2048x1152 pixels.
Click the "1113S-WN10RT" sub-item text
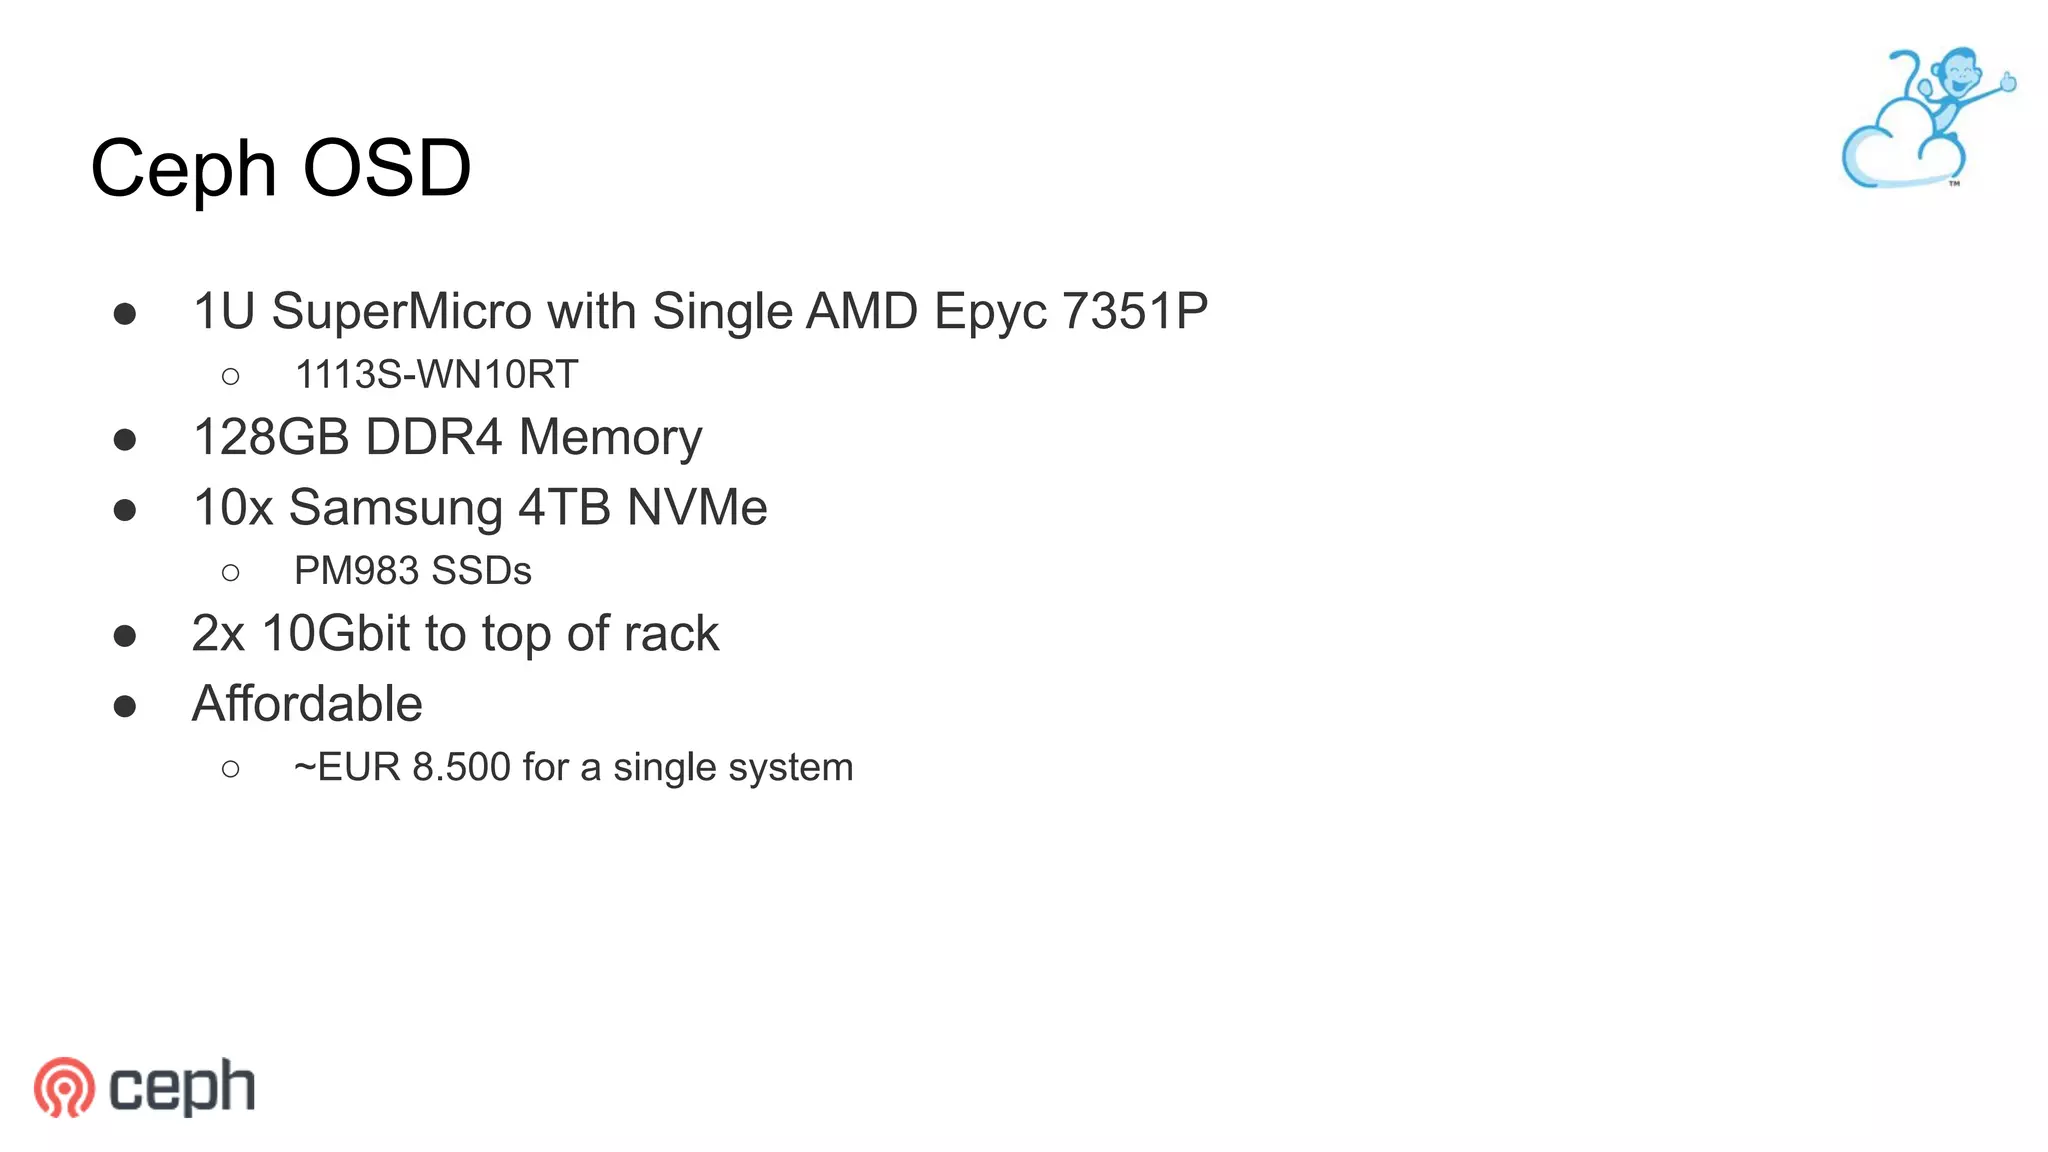(x=436, y=375)
